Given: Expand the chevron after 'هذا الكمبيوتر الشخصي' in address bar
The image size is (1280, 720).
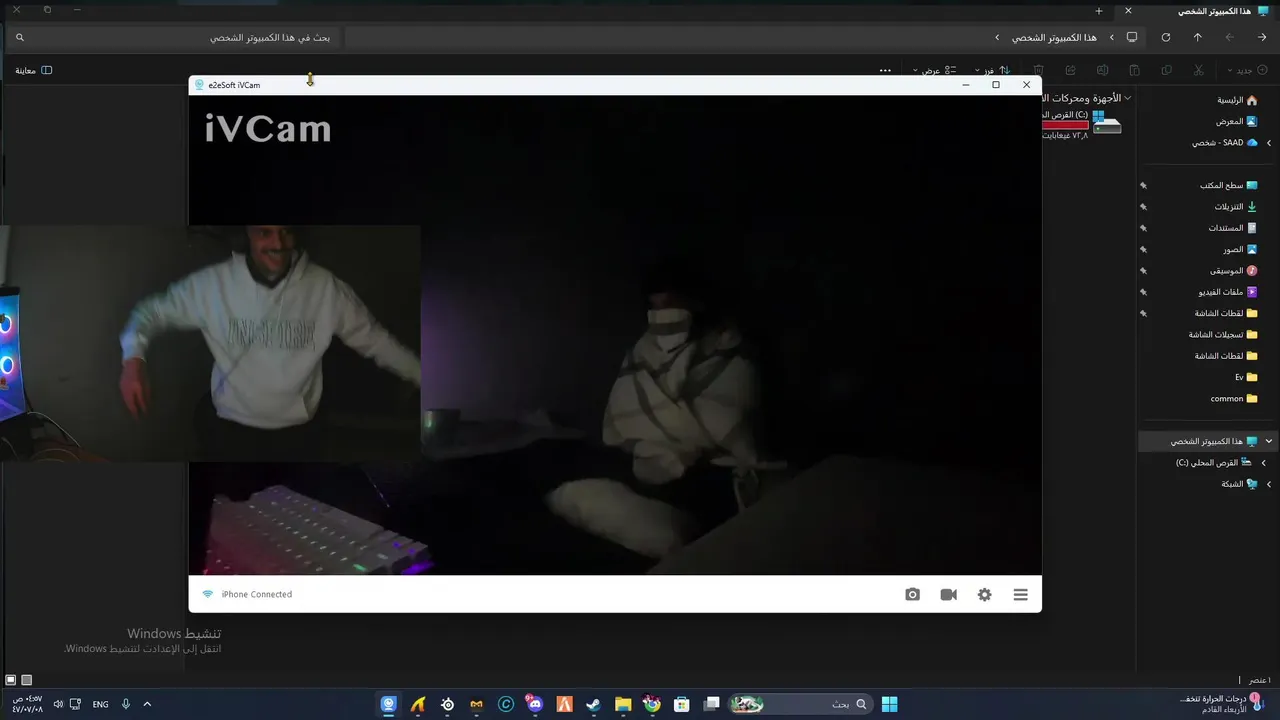Looking at the screenshot, I should point(997,37).
